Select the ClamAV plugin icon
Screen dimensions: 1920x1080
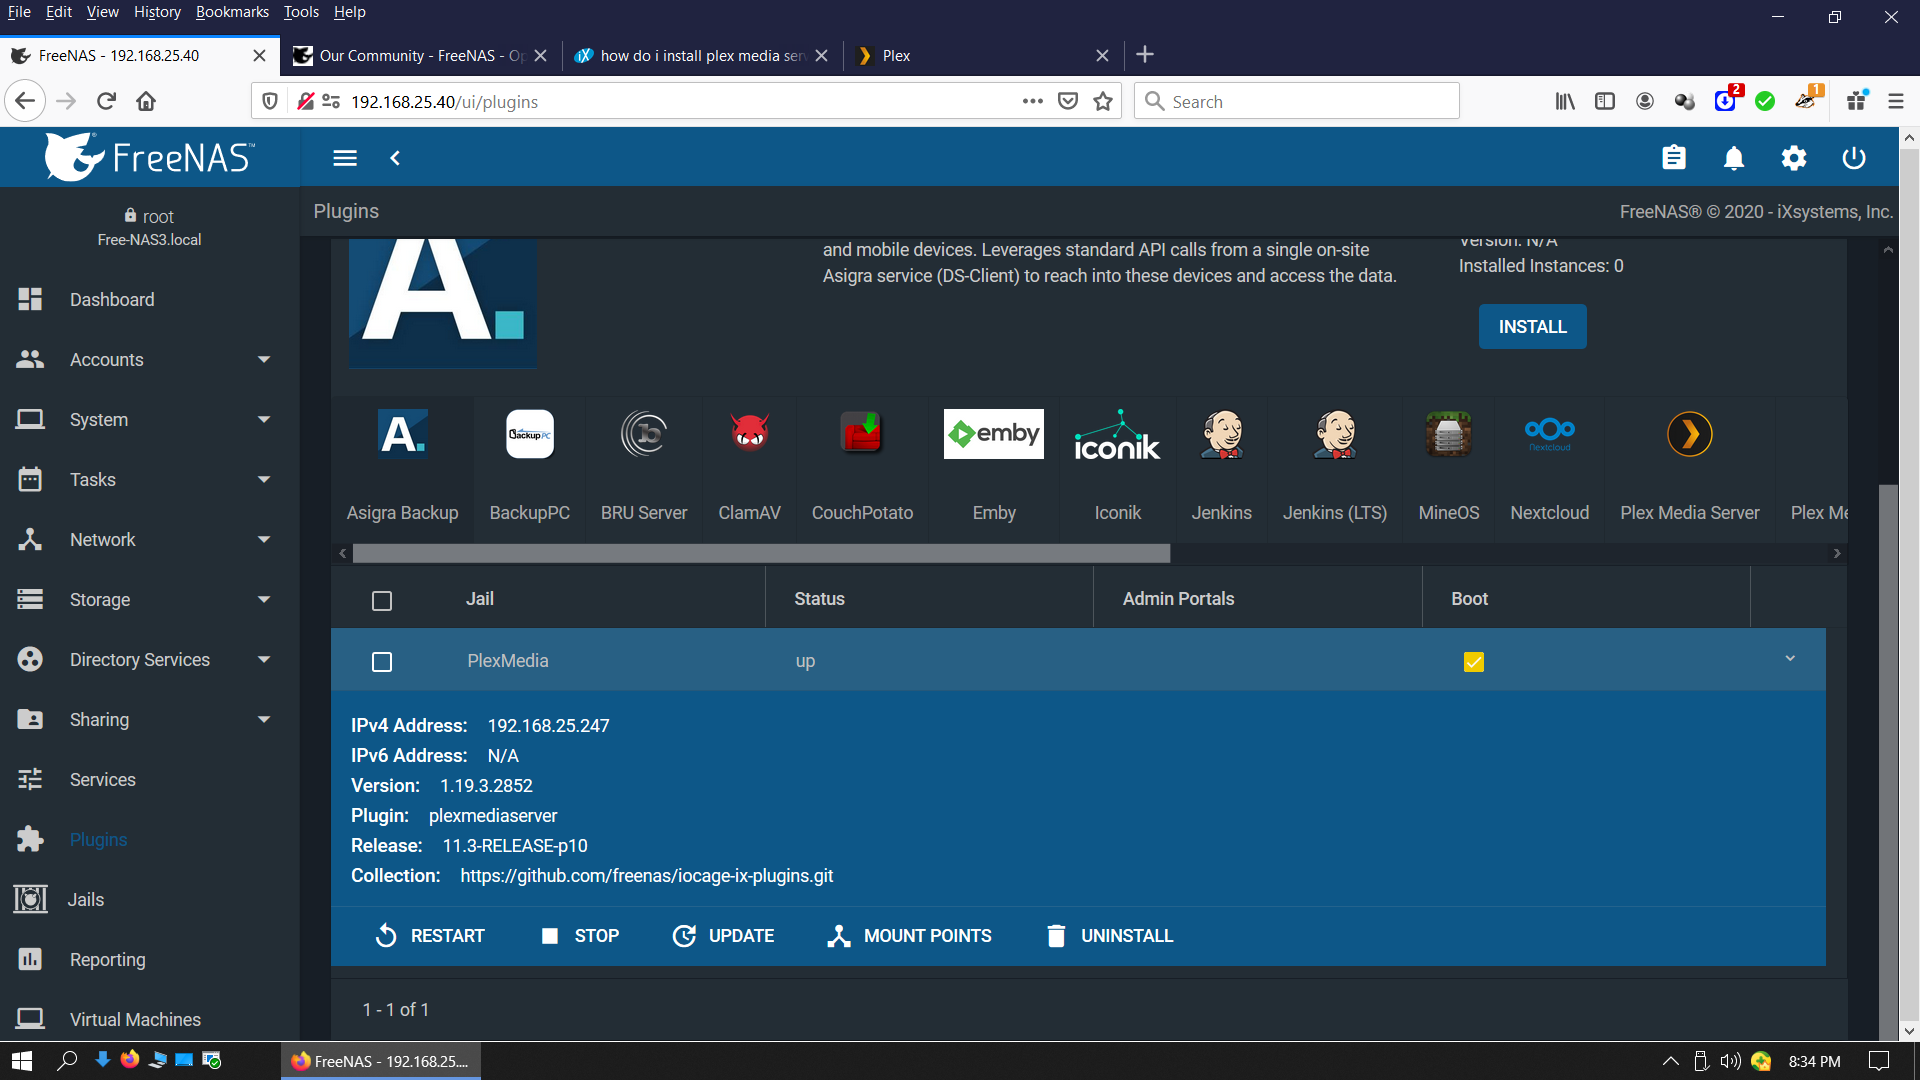coord(750,434)
